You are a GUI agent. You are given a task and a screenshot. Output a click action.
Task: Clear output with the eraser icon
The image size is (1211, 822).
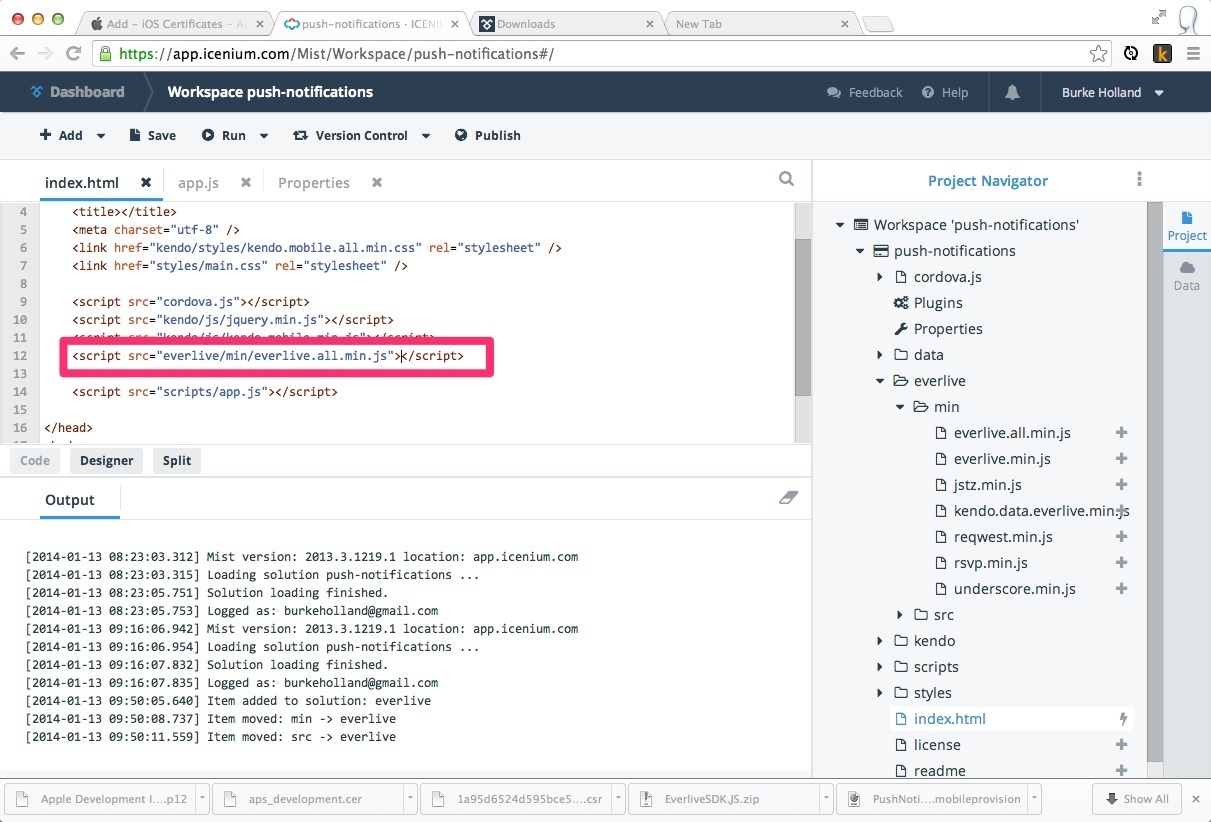point(788,498)
